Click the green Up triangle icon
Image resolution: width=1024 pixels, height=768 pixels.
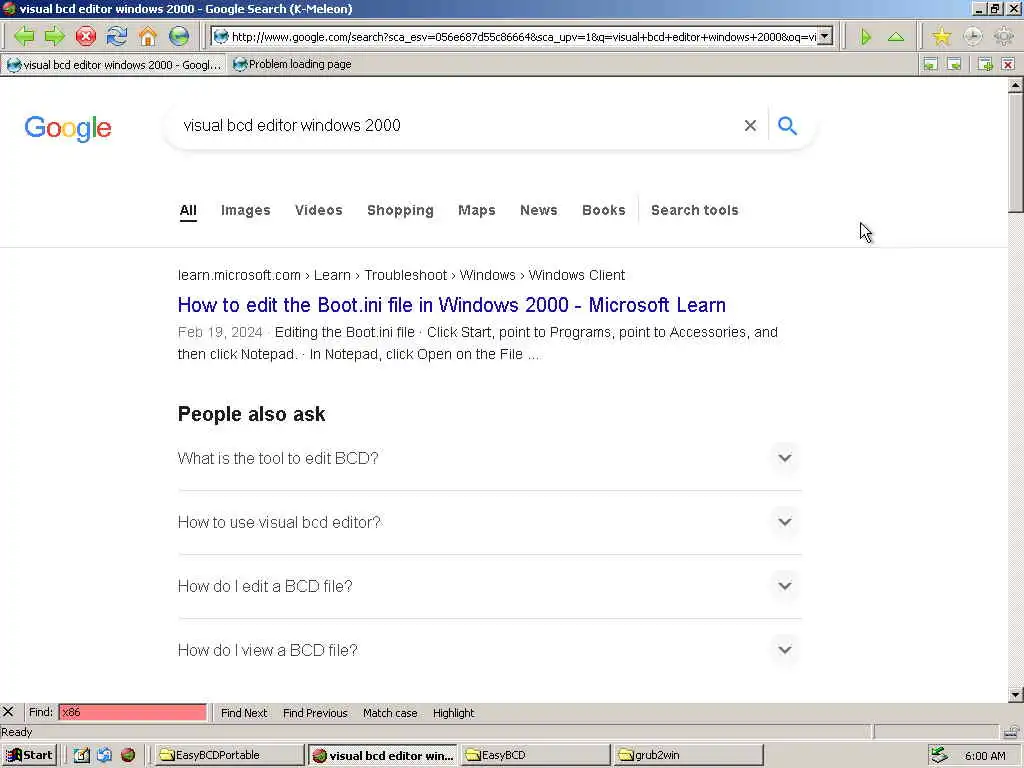click(896, 37)
